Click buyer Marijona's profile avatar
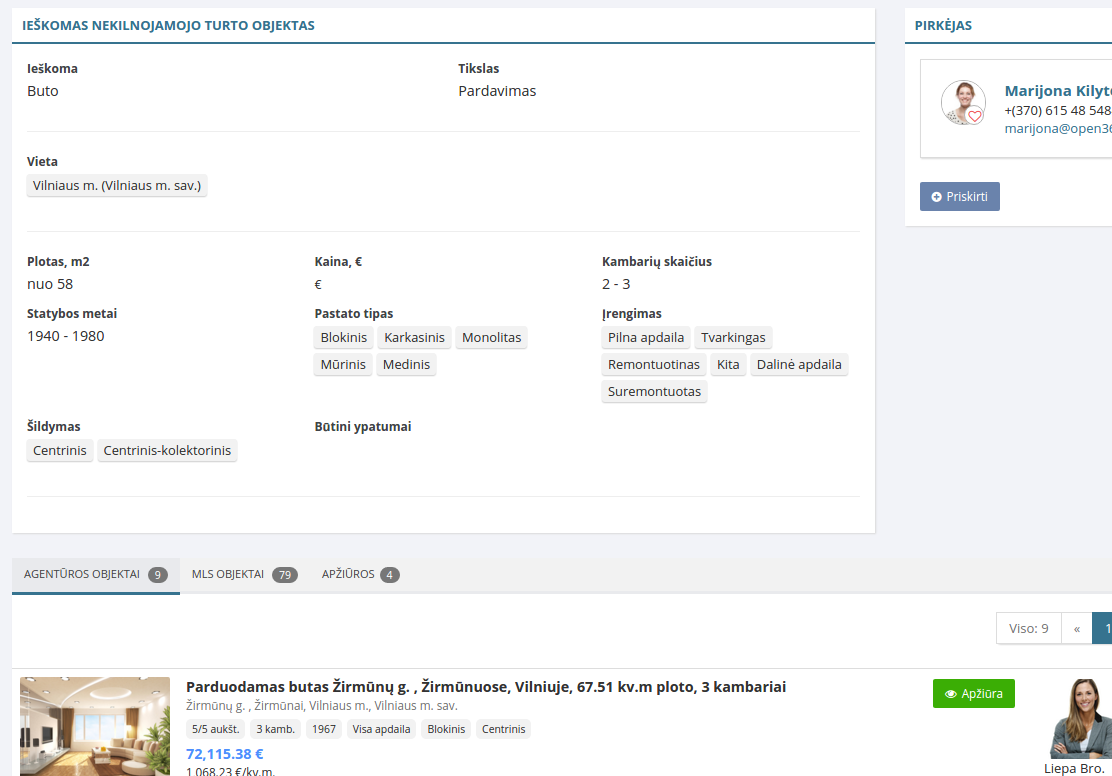Image resolution: width=1112 pixels, height=776 pixels. click(962, 102)
